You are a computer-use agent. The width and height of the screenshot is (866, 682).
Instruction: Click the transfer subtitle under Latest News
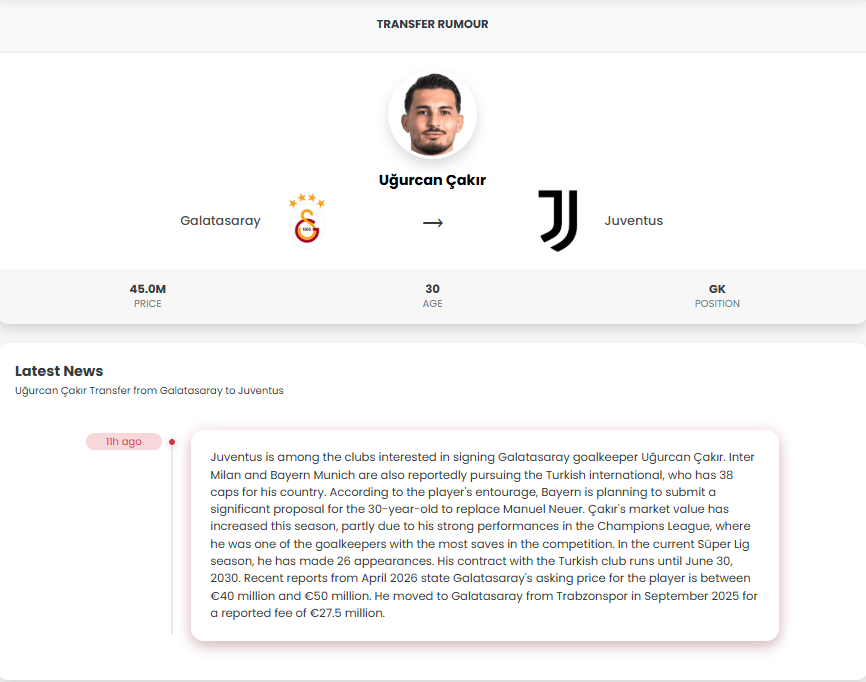pyautogui.click(x=149, y=391)
